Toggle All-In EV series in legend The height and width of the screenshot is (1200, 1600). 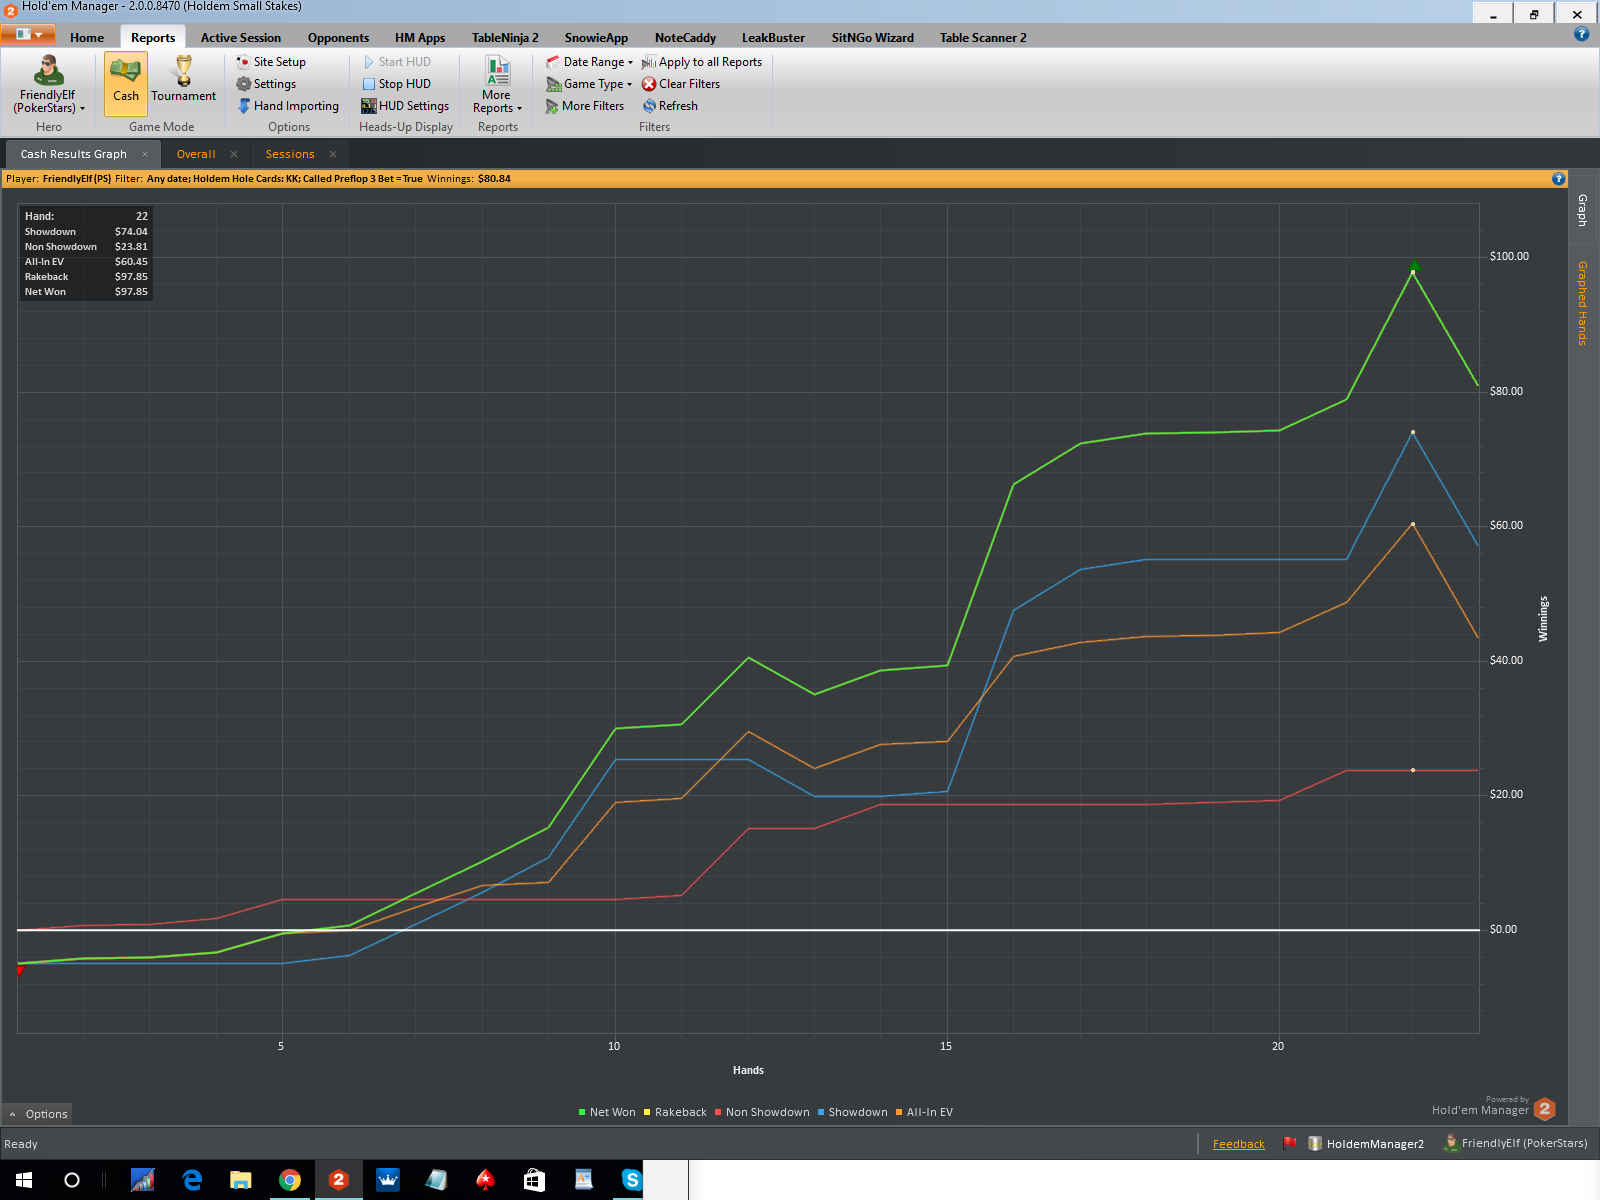[924, 1112]
